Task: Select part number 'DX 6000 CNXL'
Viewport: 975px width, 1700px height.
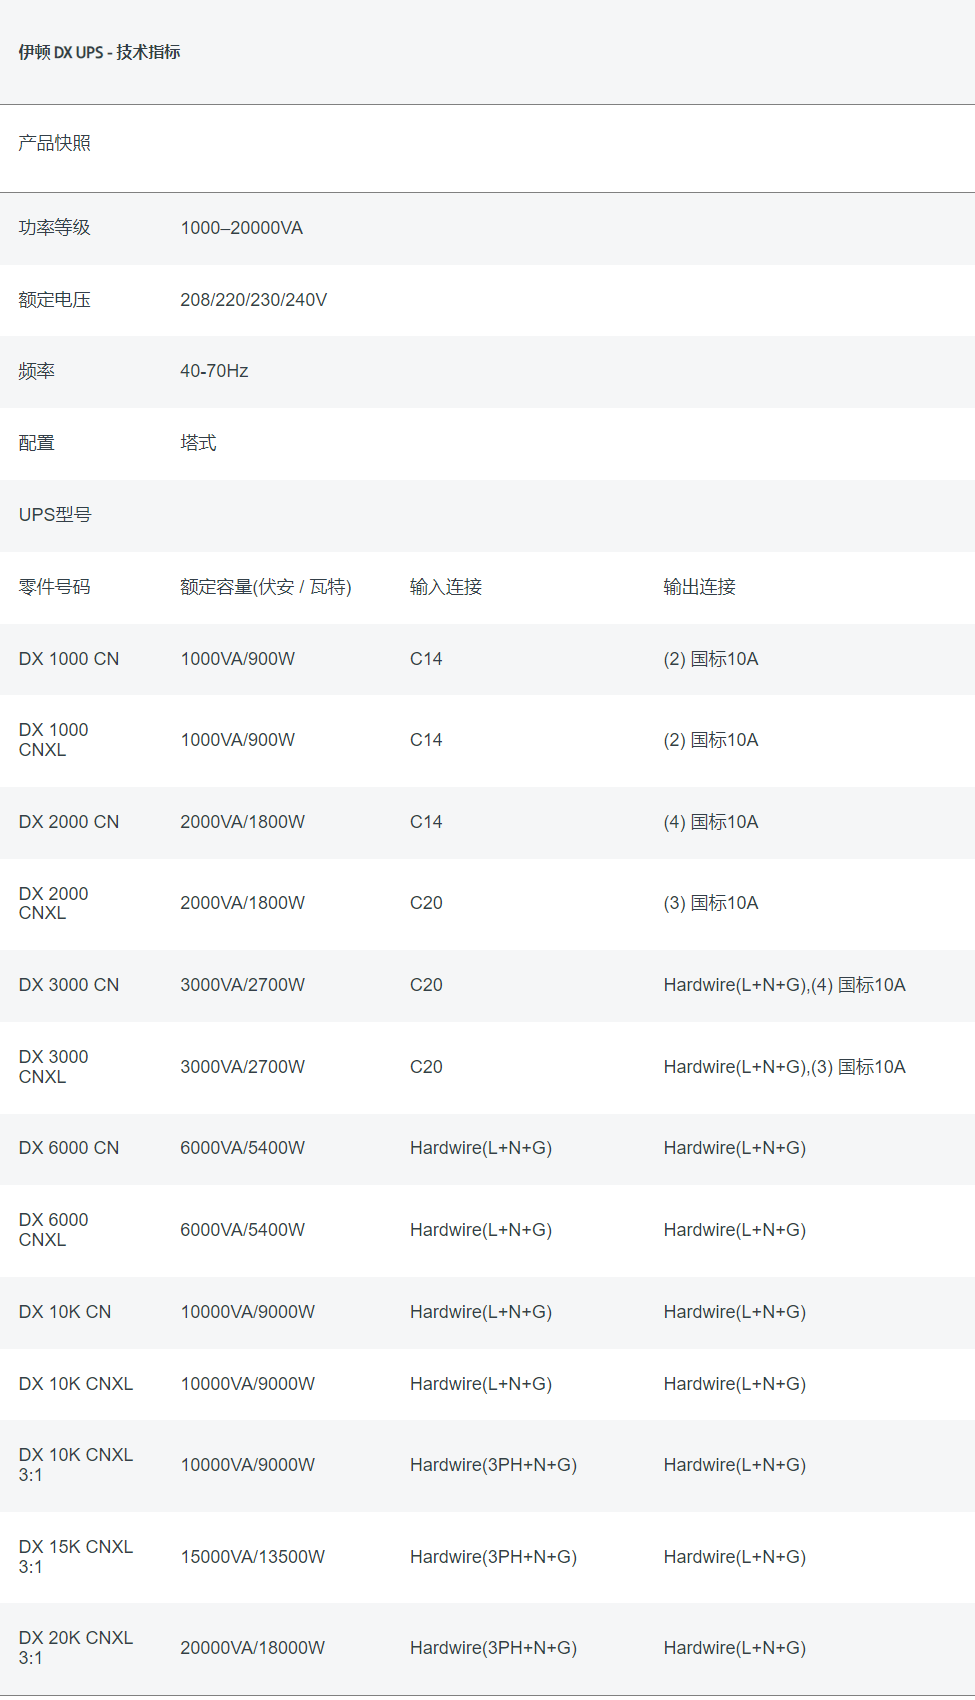Action: [54, 1230]
